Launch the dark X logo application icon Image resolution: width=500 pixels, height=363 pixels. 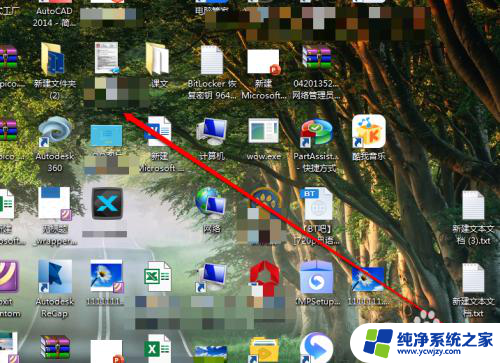[x=107, y=203]
